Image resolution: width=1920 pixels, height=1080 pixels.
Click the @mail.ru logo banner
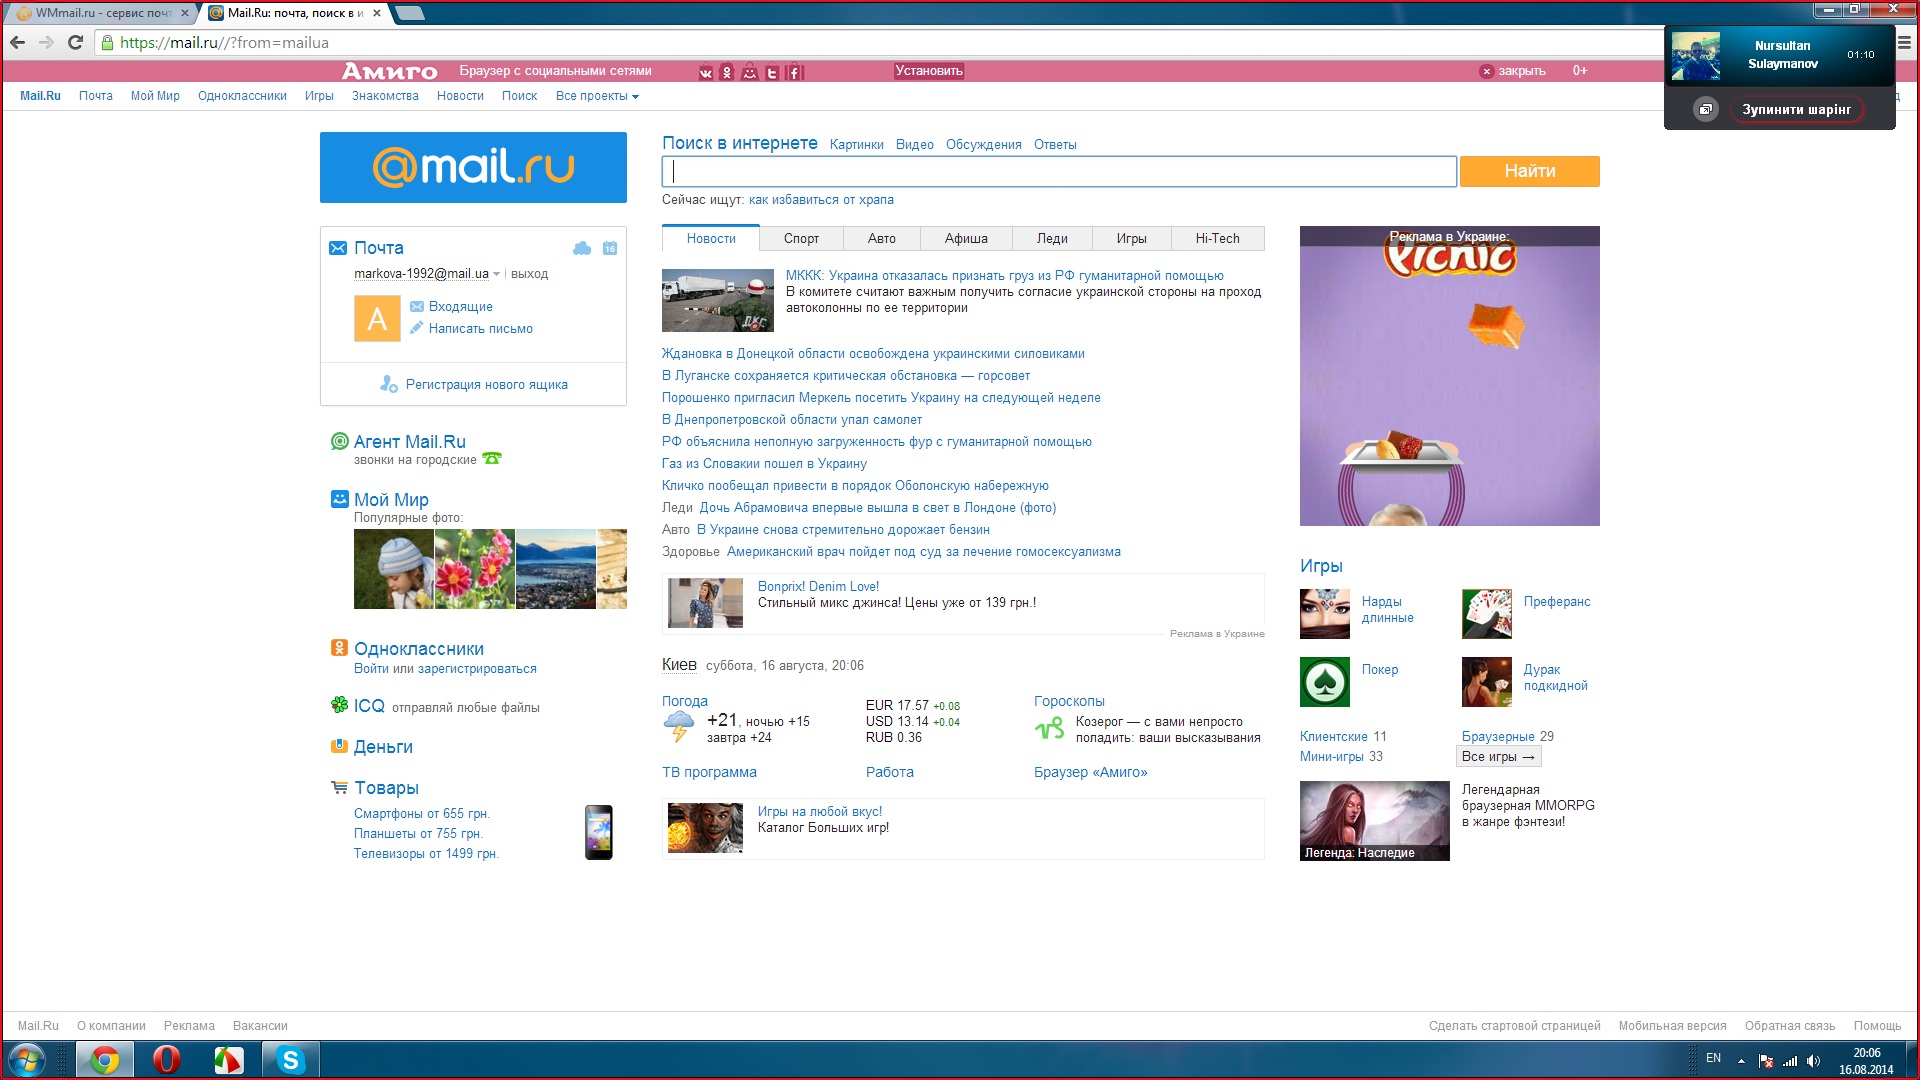[473, 167]
